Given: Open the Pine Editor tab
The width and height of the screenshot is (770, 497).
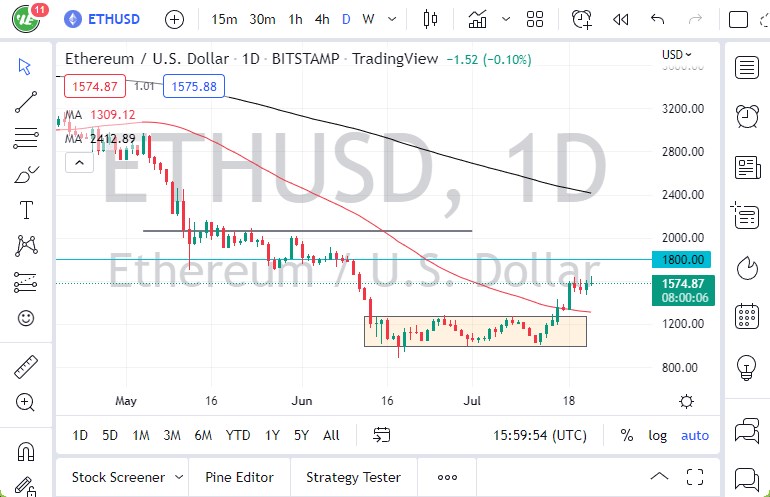Looking at the screenshot, I should (x=240, y=477).
